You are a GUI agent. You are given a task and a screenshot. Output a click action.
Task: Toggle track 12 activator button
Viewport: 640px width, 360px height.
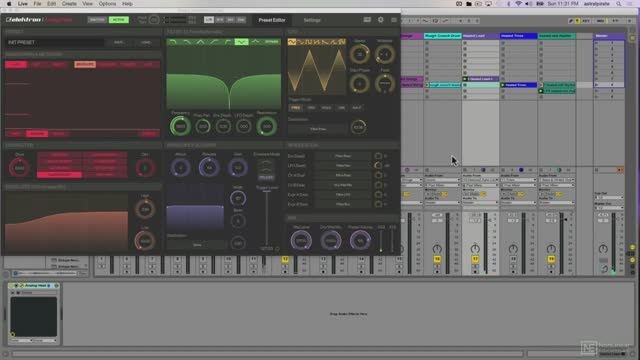click(x=285, y=259)
